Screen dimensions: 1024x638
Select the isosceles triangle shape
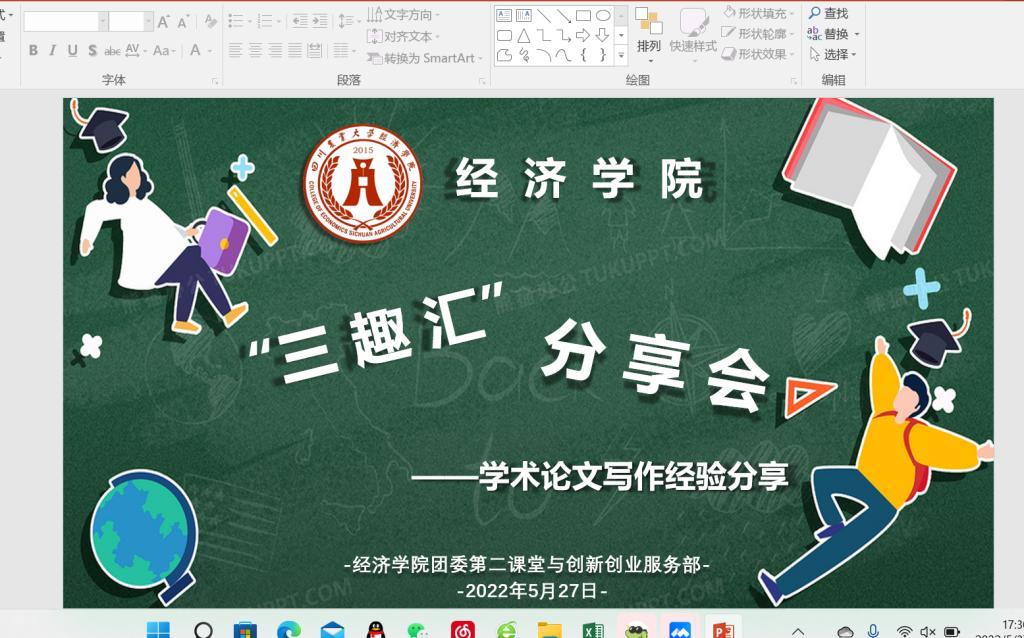point(523,35)
